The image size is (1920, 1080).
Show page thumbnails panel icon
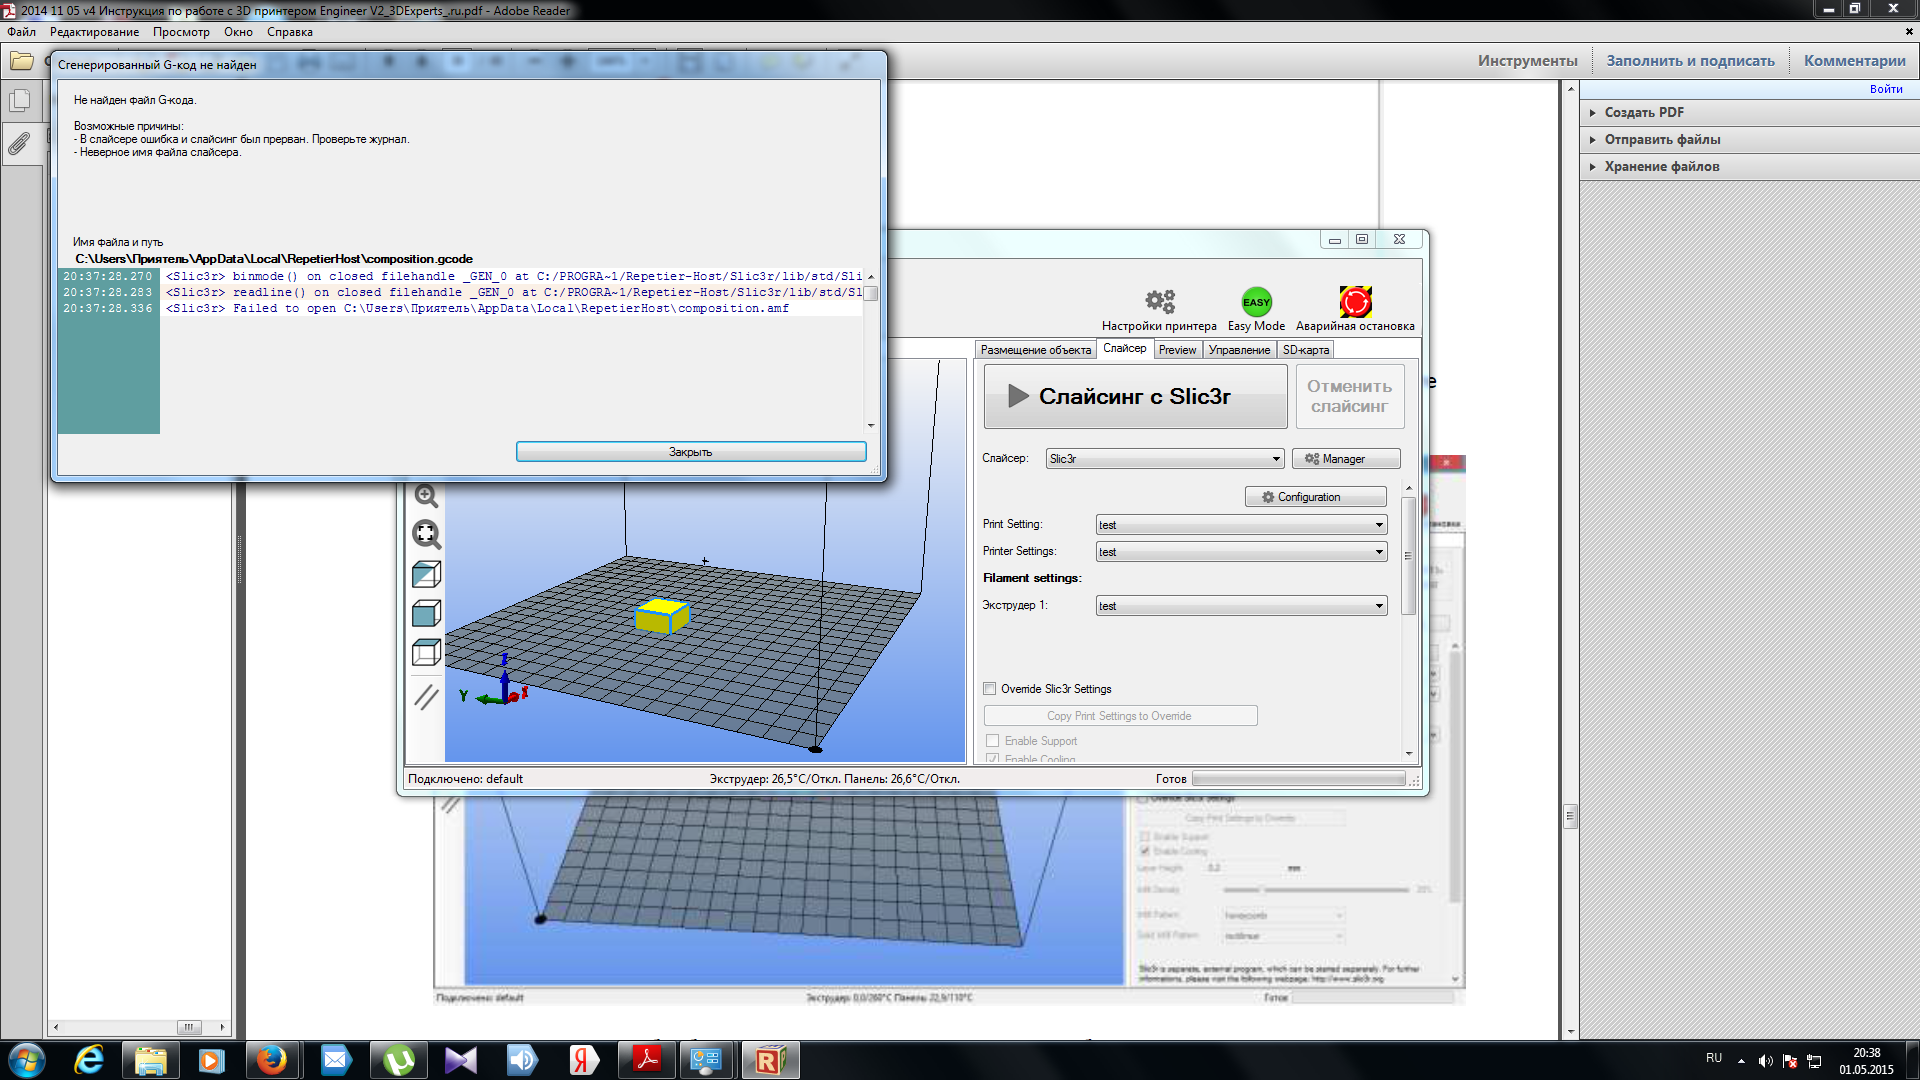click(19, 101)
